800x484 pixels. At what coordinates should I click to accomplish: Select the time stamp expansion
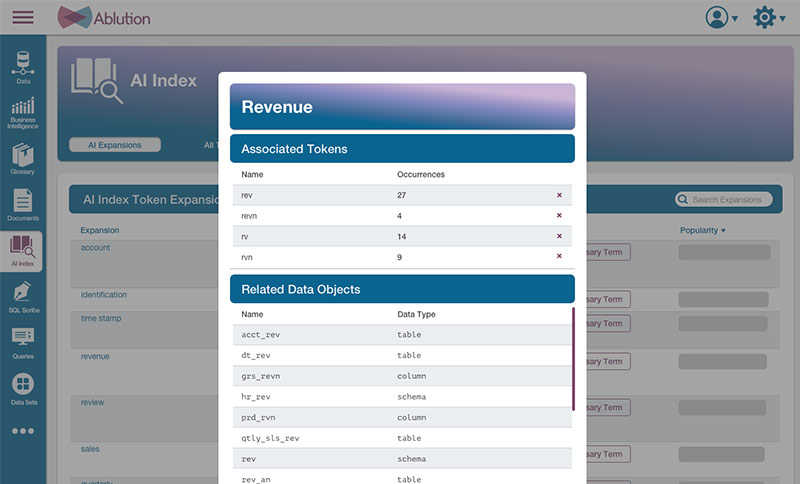pos(101,318)
